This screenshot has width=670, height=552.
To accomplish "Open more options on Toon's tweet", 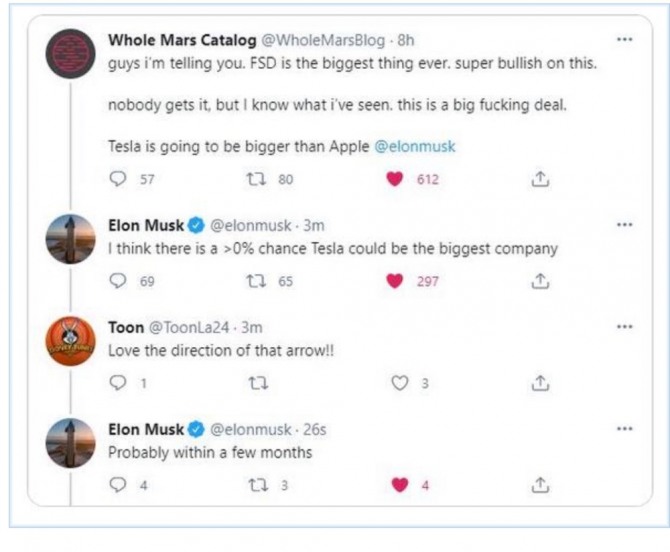I will pyautogui.click(x=625, y=327).
